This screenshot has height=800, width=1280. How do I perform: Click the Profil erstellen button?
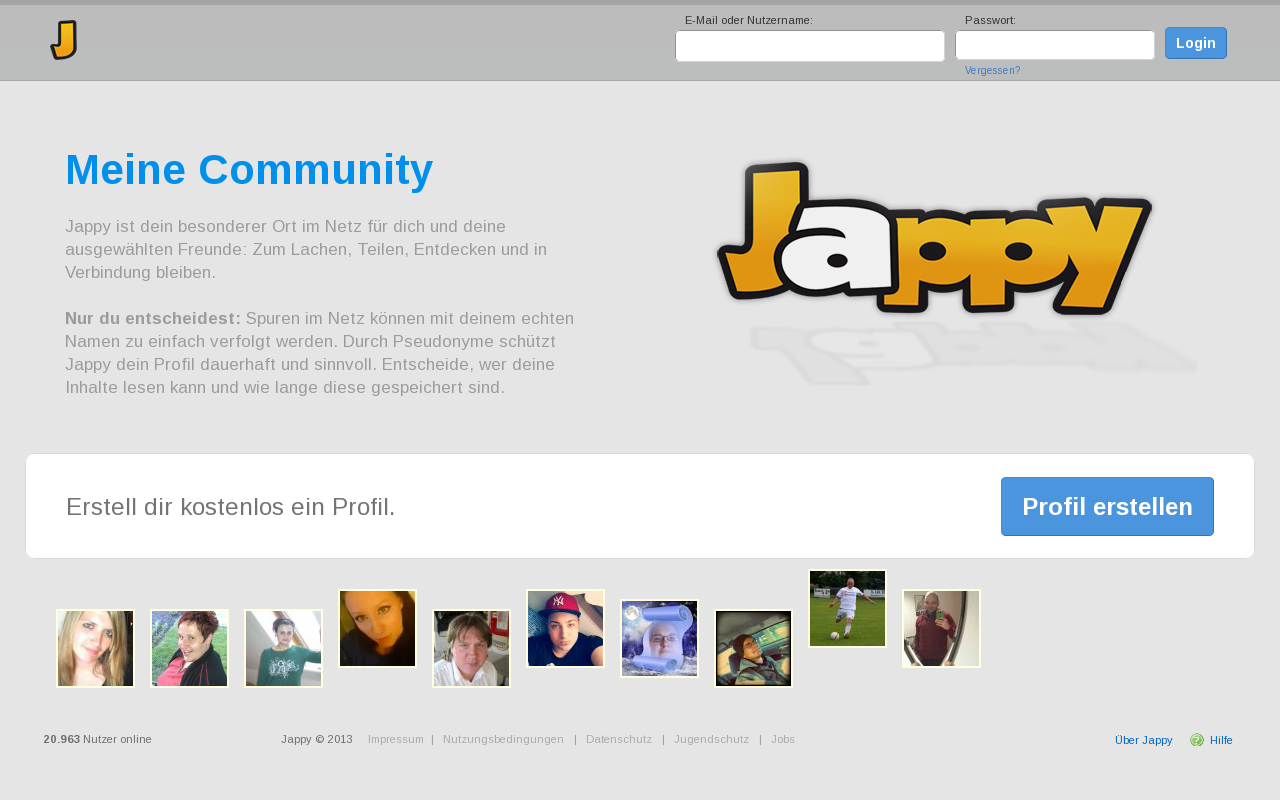coord(1107,506)
